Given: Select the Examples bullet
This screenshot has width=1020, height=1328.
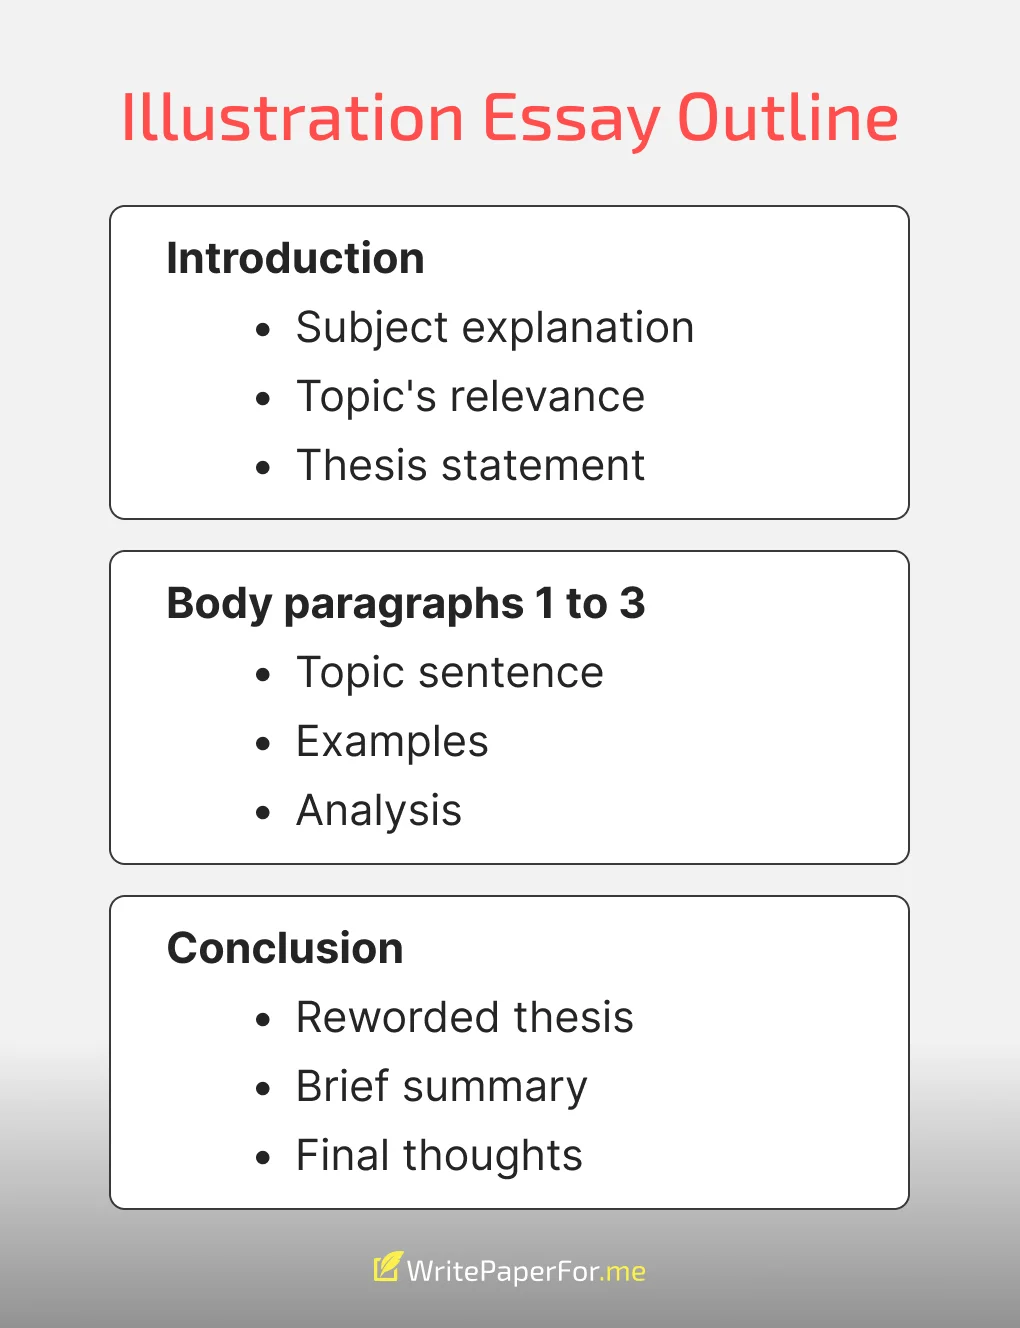Looking at the screenshot, I should click(392, 742).
